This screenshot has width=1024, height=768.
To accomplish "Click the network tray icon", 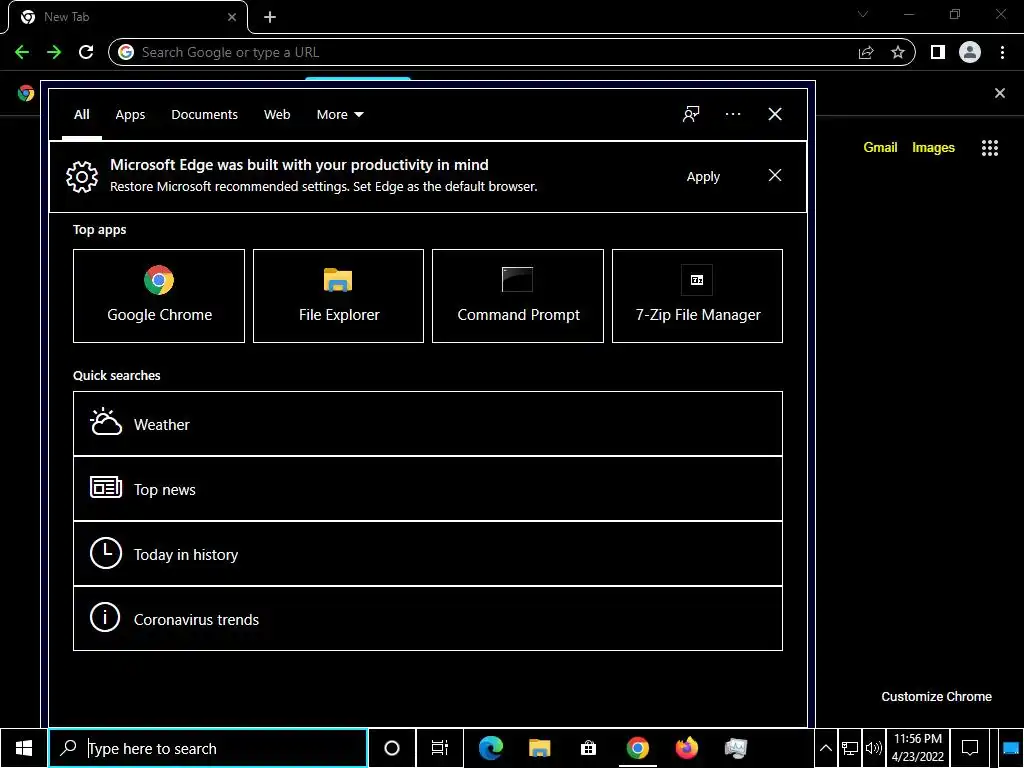I will tap(850, 748).
